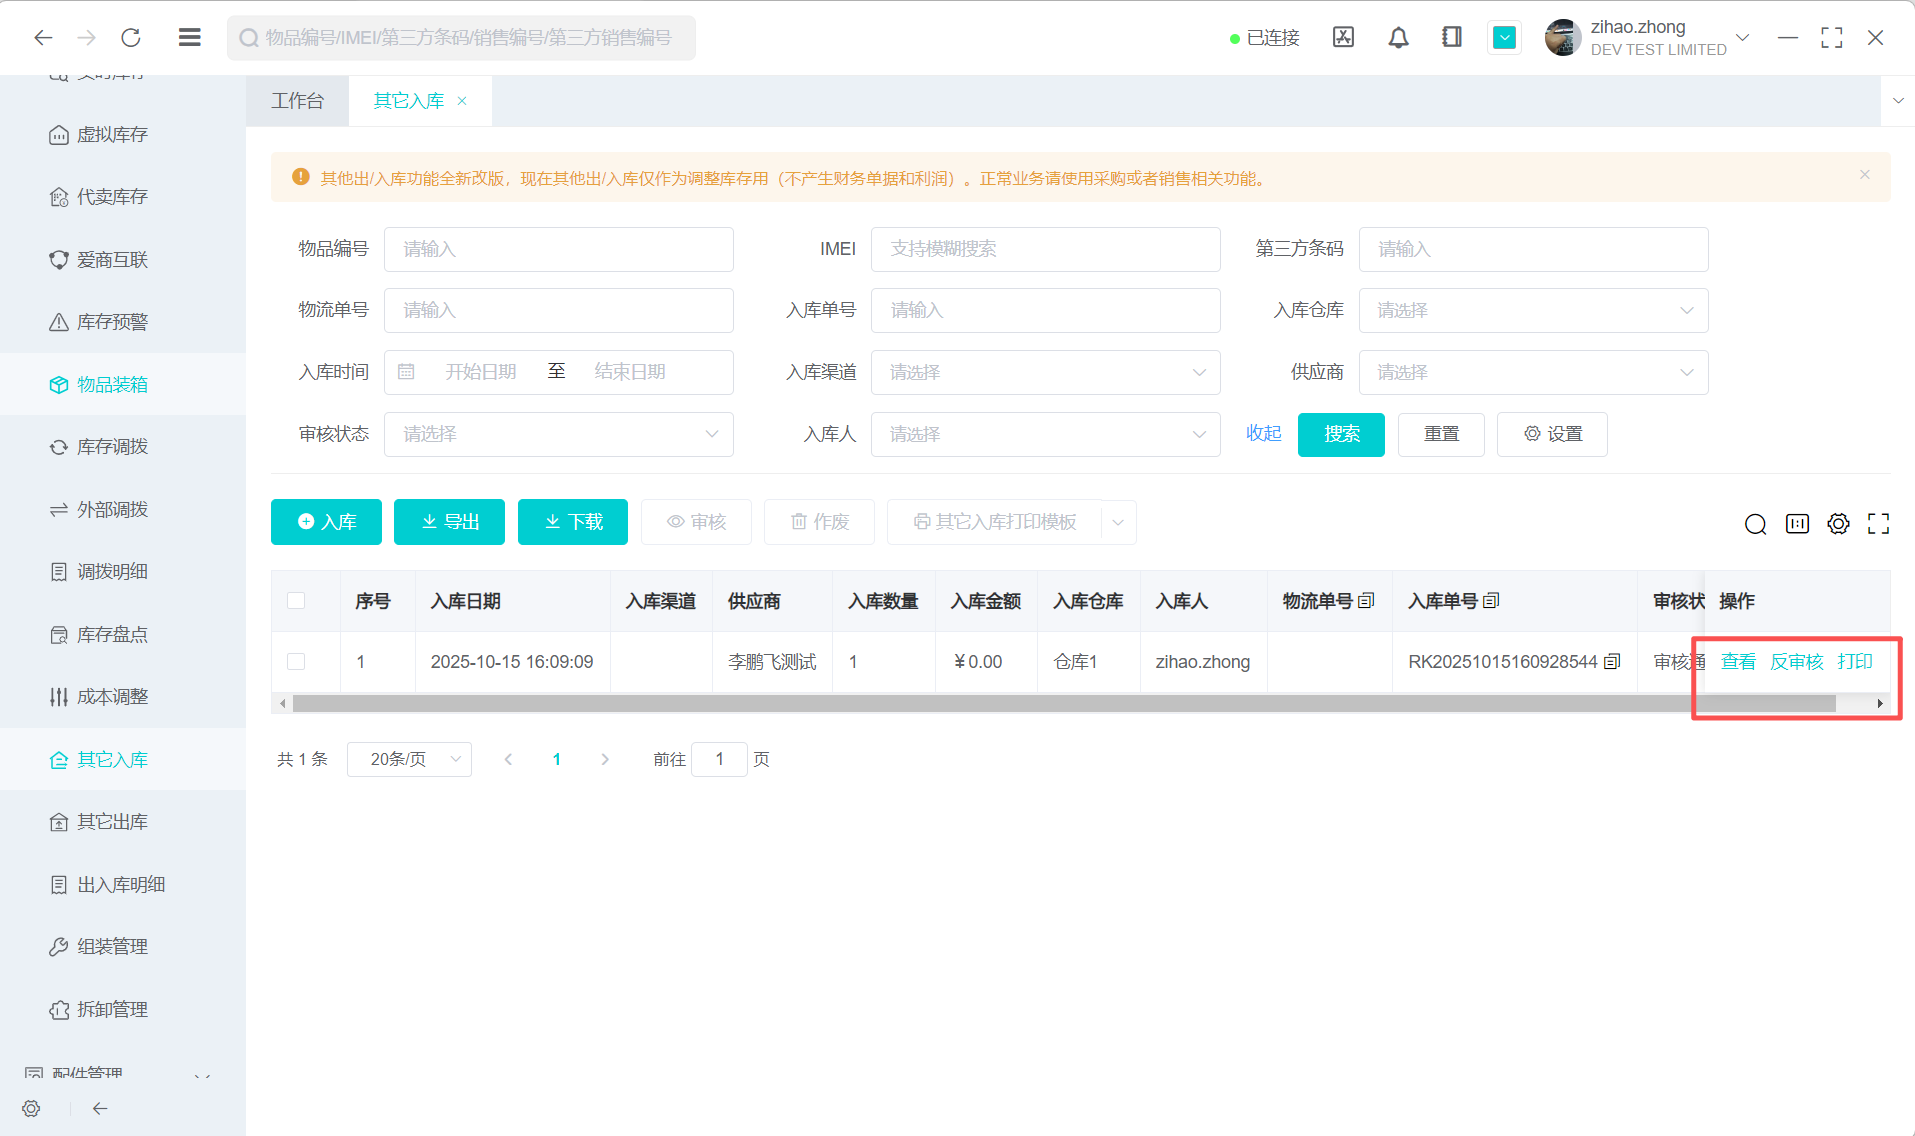Click the 反审核 link in row 1

pos(1796,662)
